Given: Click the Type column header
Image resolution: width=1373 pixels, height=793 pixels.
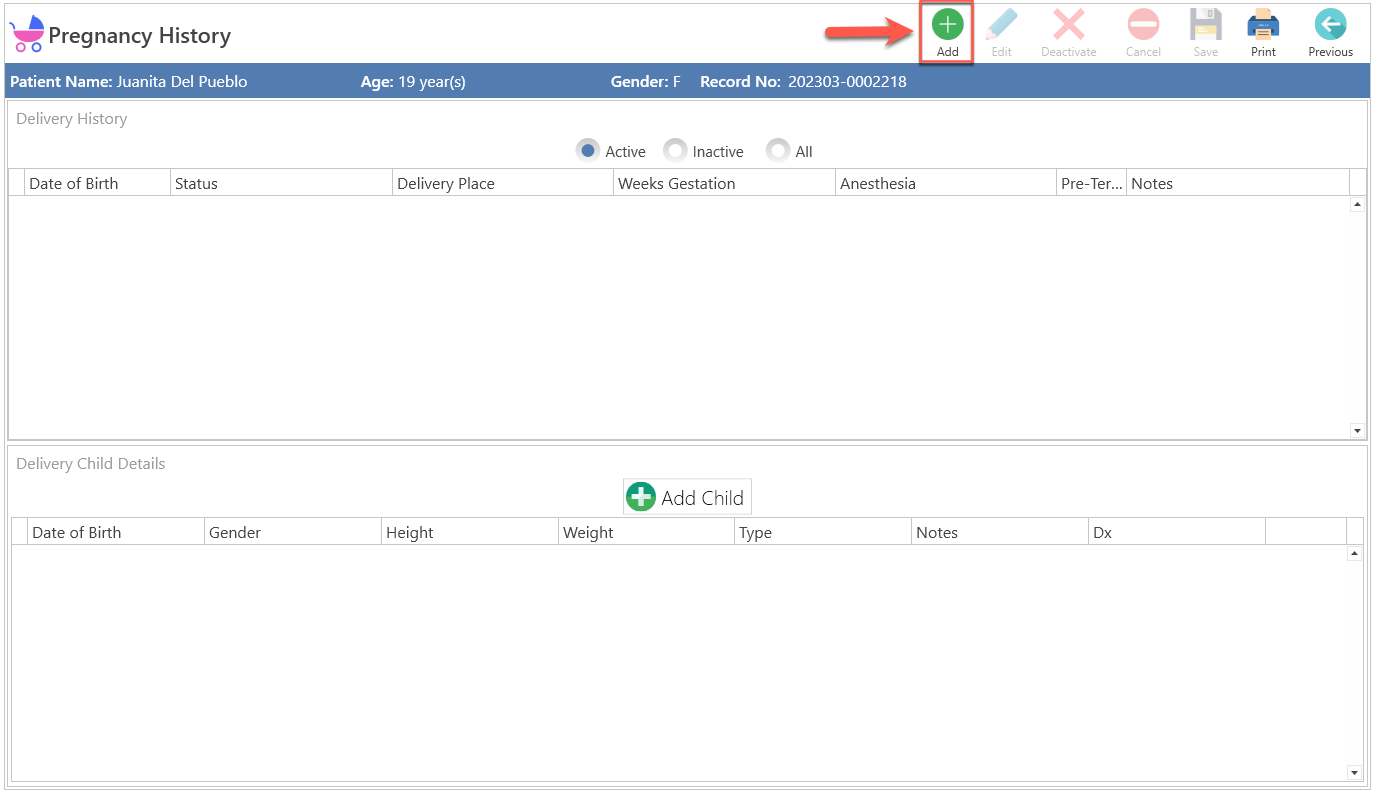Looking at the screenshot, I should (x=823, y=532).
